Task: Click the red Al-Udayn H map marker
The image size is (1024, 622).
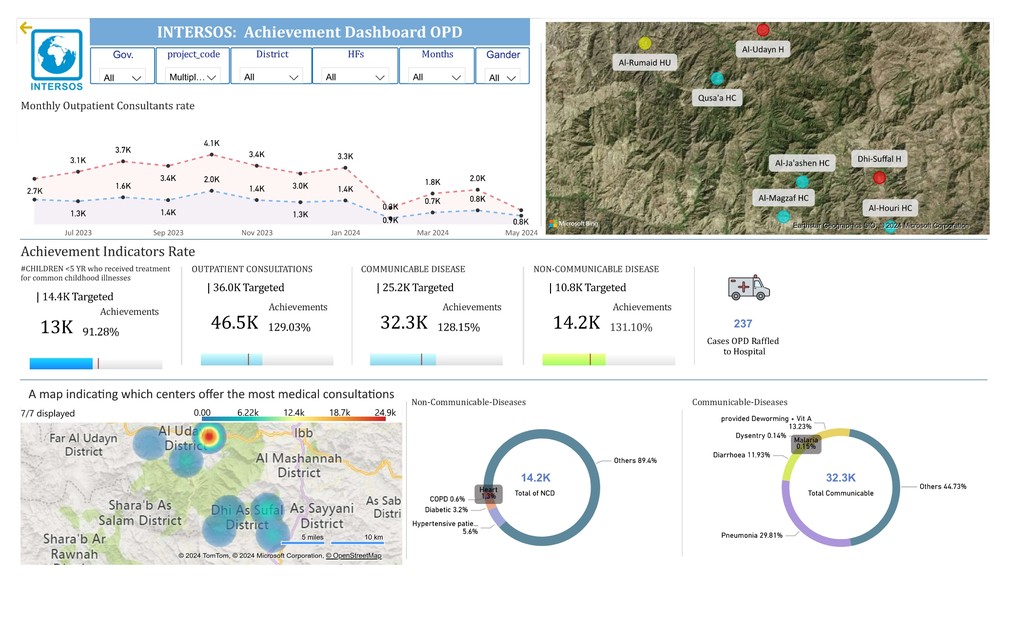Action: pyautogui.click(x=763, y=29)
